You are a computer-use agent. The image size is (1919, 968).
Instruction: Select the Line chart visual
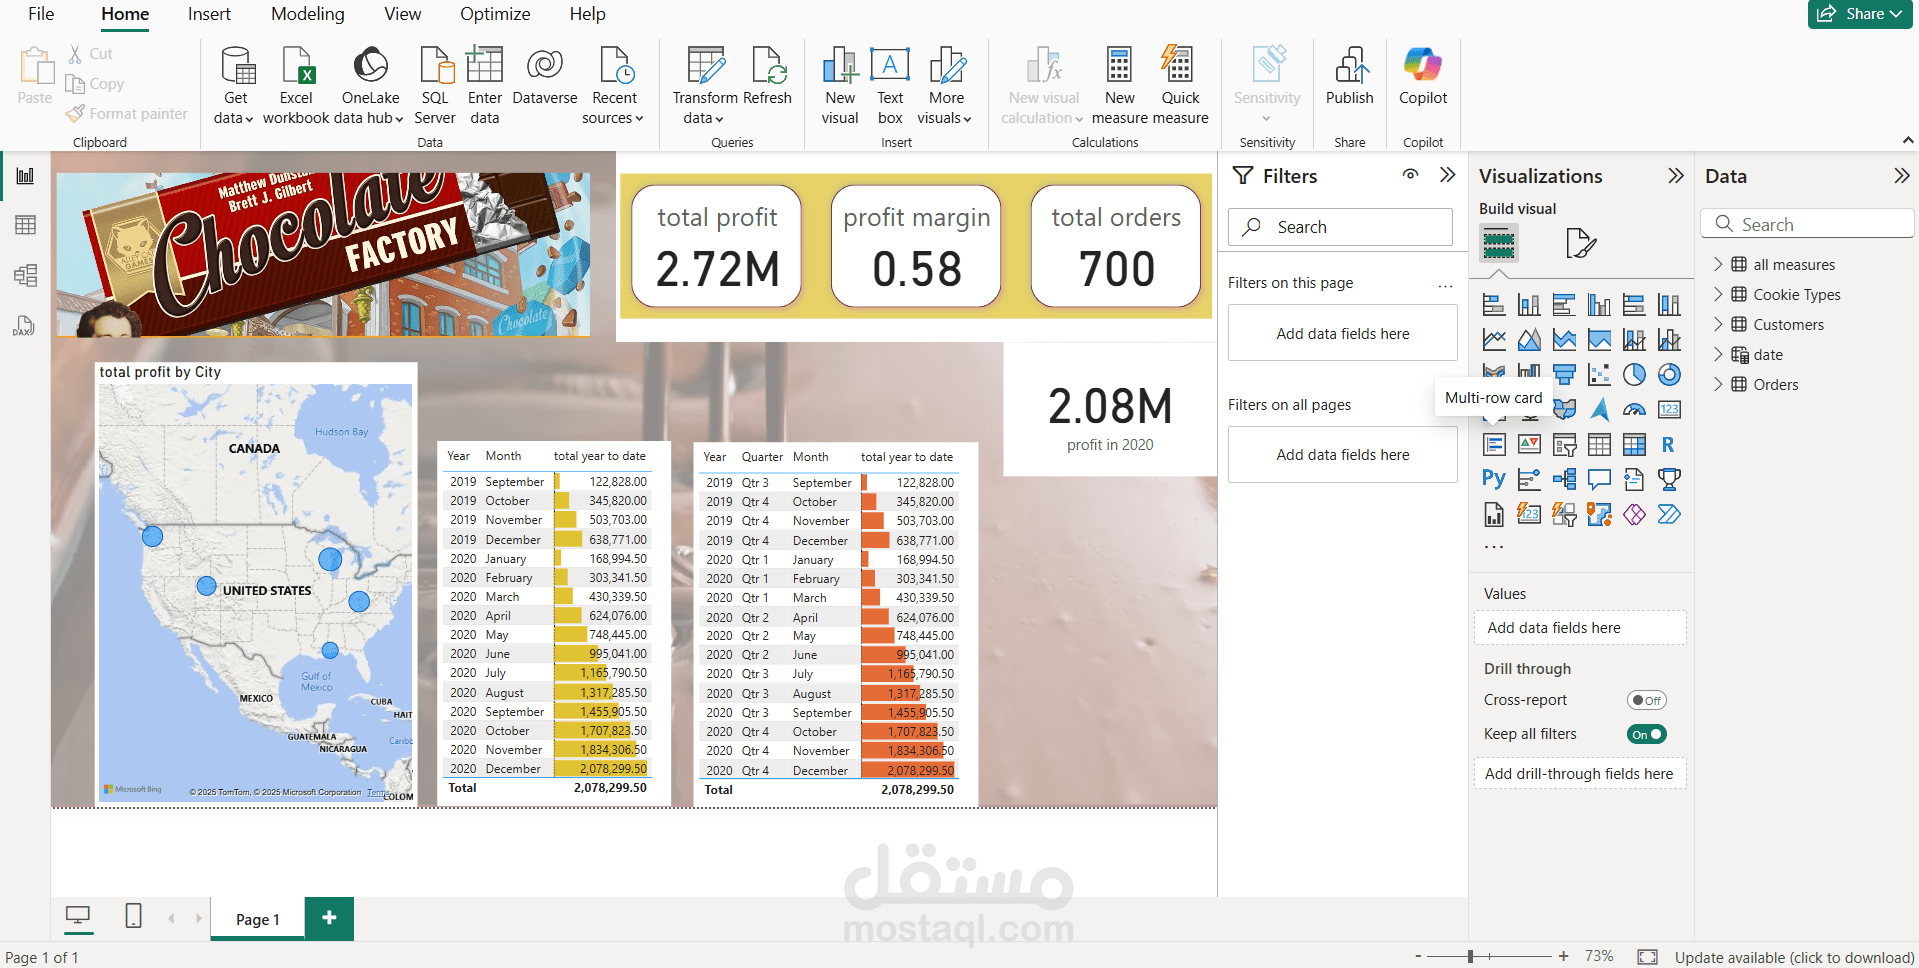point(1494,340)
